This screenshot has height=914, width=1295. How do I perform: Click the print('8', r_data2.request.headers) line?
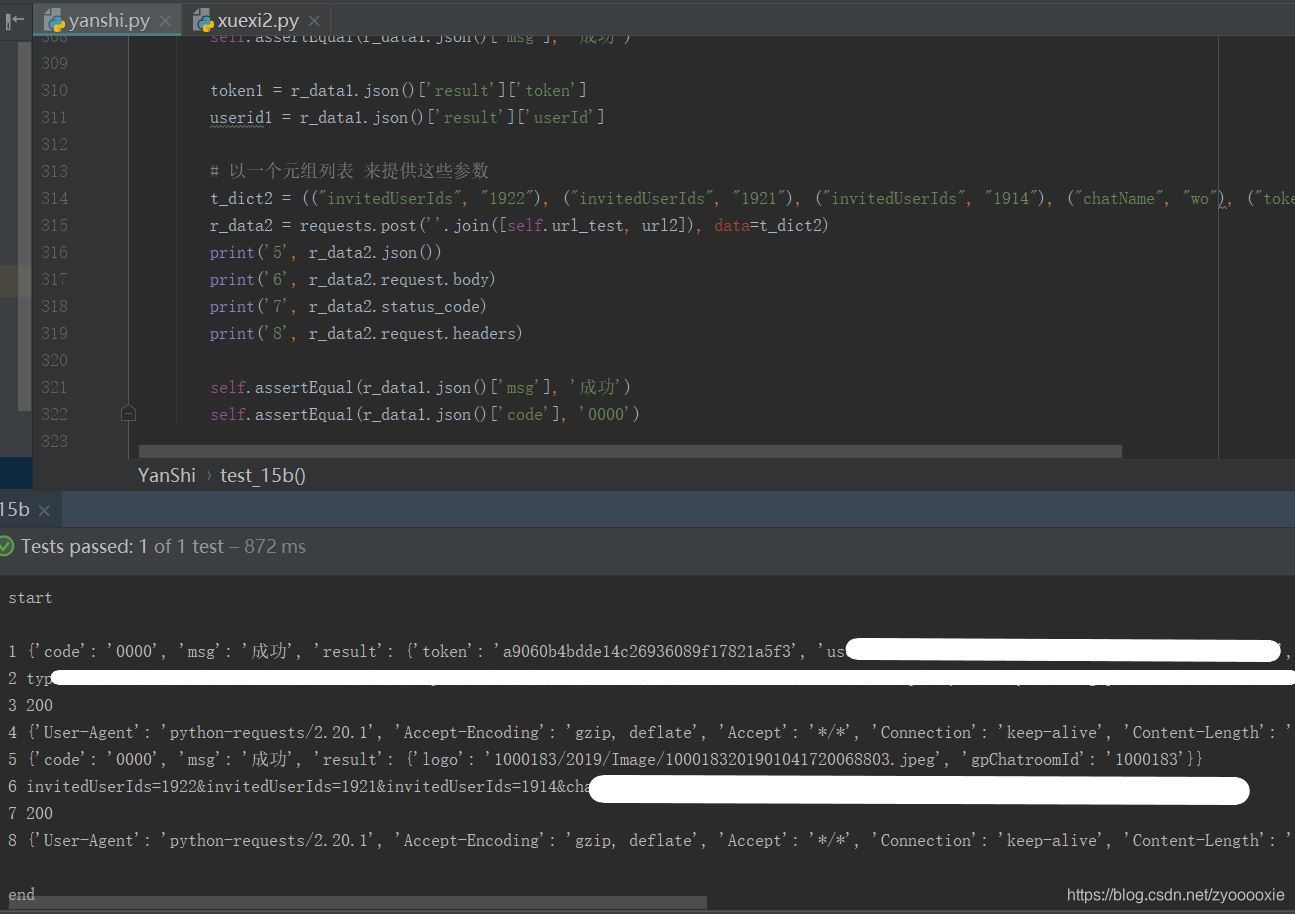[366, 333]
